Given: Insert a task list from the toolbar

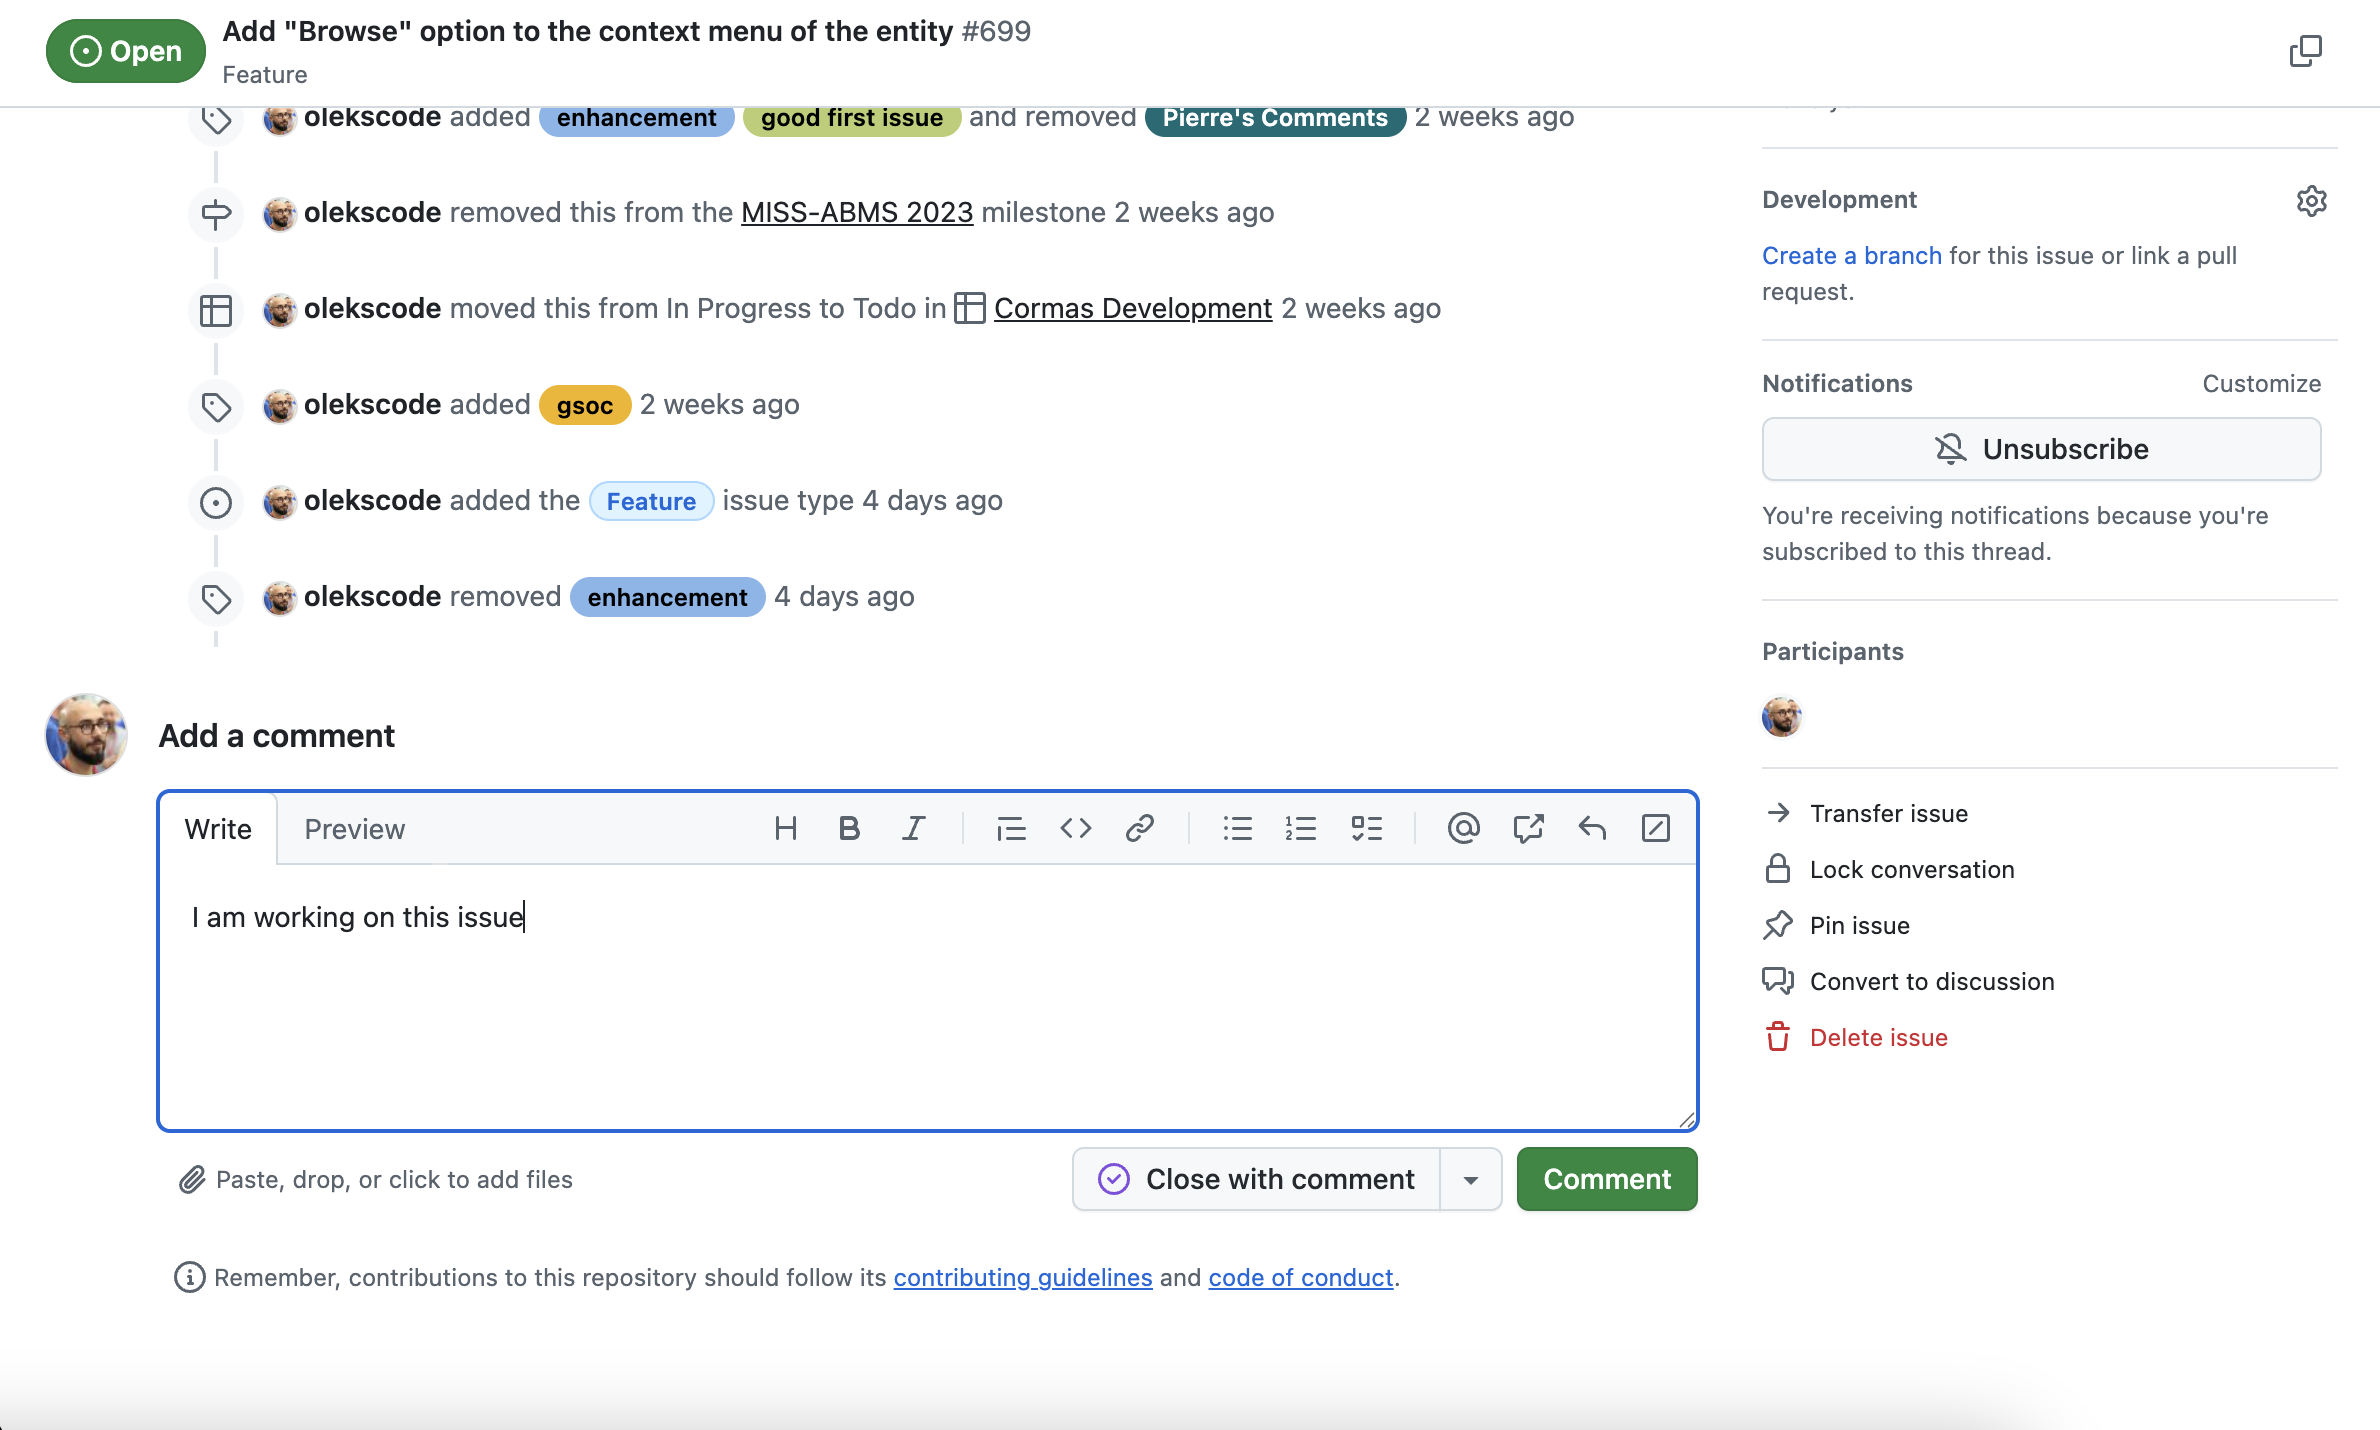Looking at the screenshot, I should [1366, 828].
